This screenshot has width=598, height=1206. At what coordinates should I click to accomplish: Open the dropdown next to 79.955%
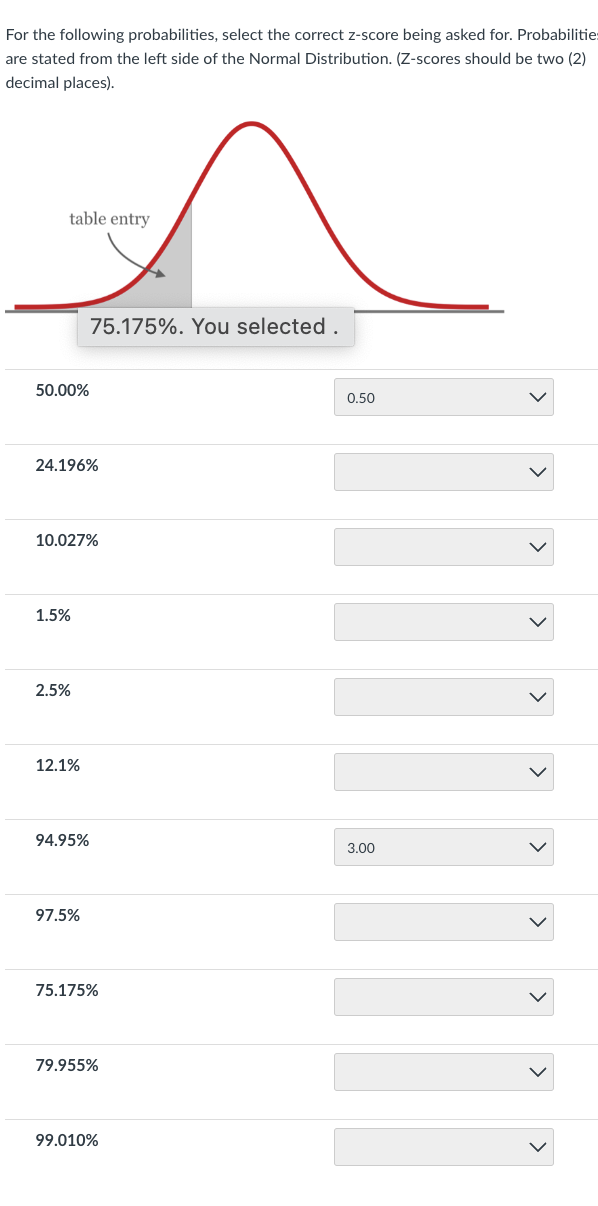443,1071
